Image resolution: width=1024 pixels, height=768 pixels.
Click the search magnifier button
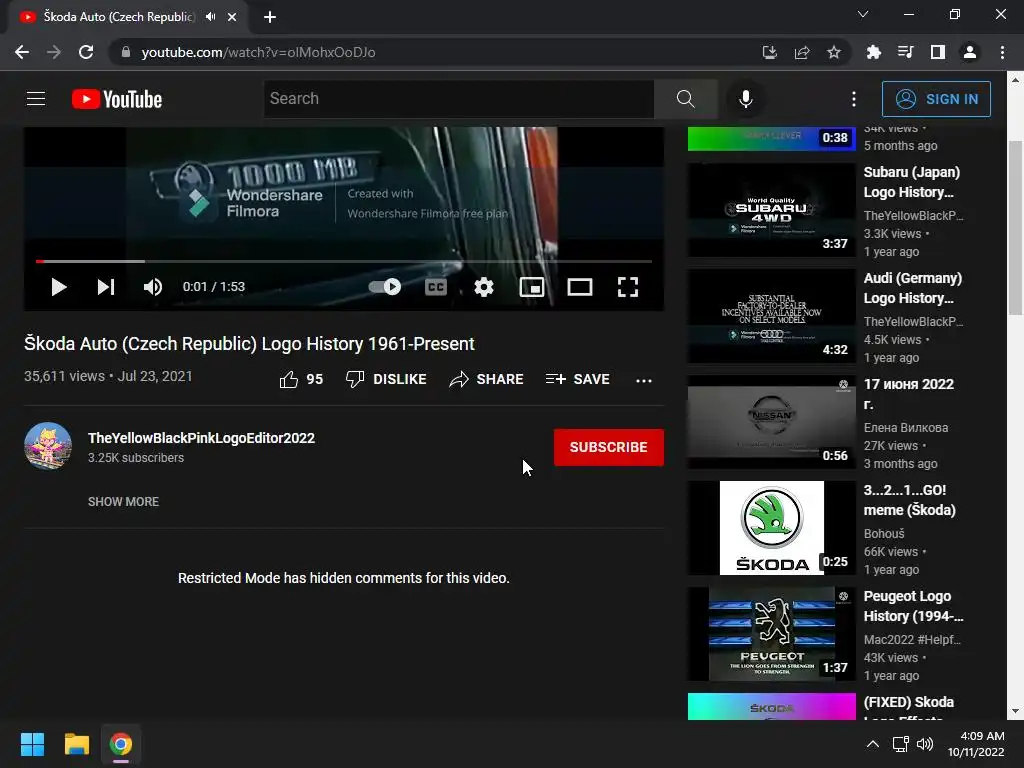pos(686,99)
